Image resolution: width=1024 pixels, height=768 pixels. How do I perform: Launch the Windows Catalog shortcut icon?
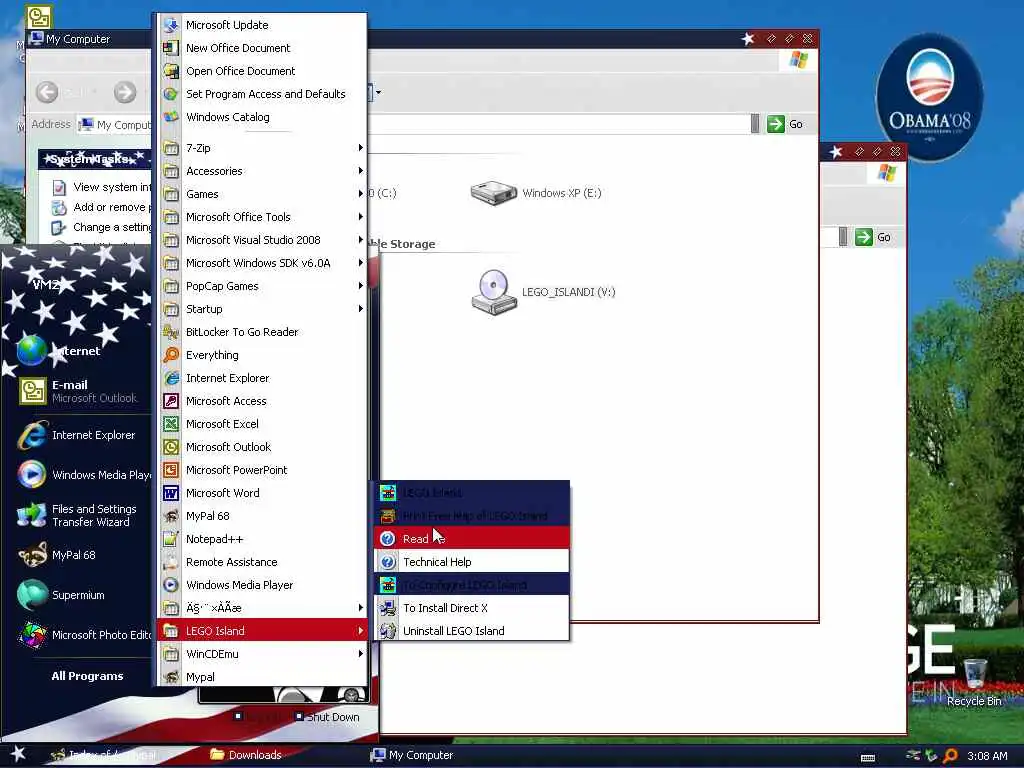pyautogui.click(x=170, y=117)
